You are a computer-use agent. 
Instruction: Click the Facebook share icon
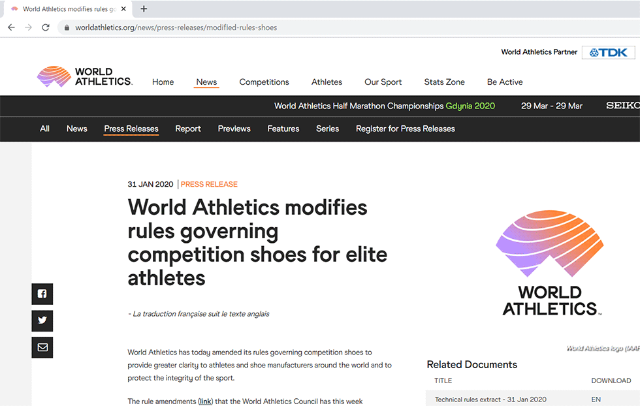click(x=42, y=294)
